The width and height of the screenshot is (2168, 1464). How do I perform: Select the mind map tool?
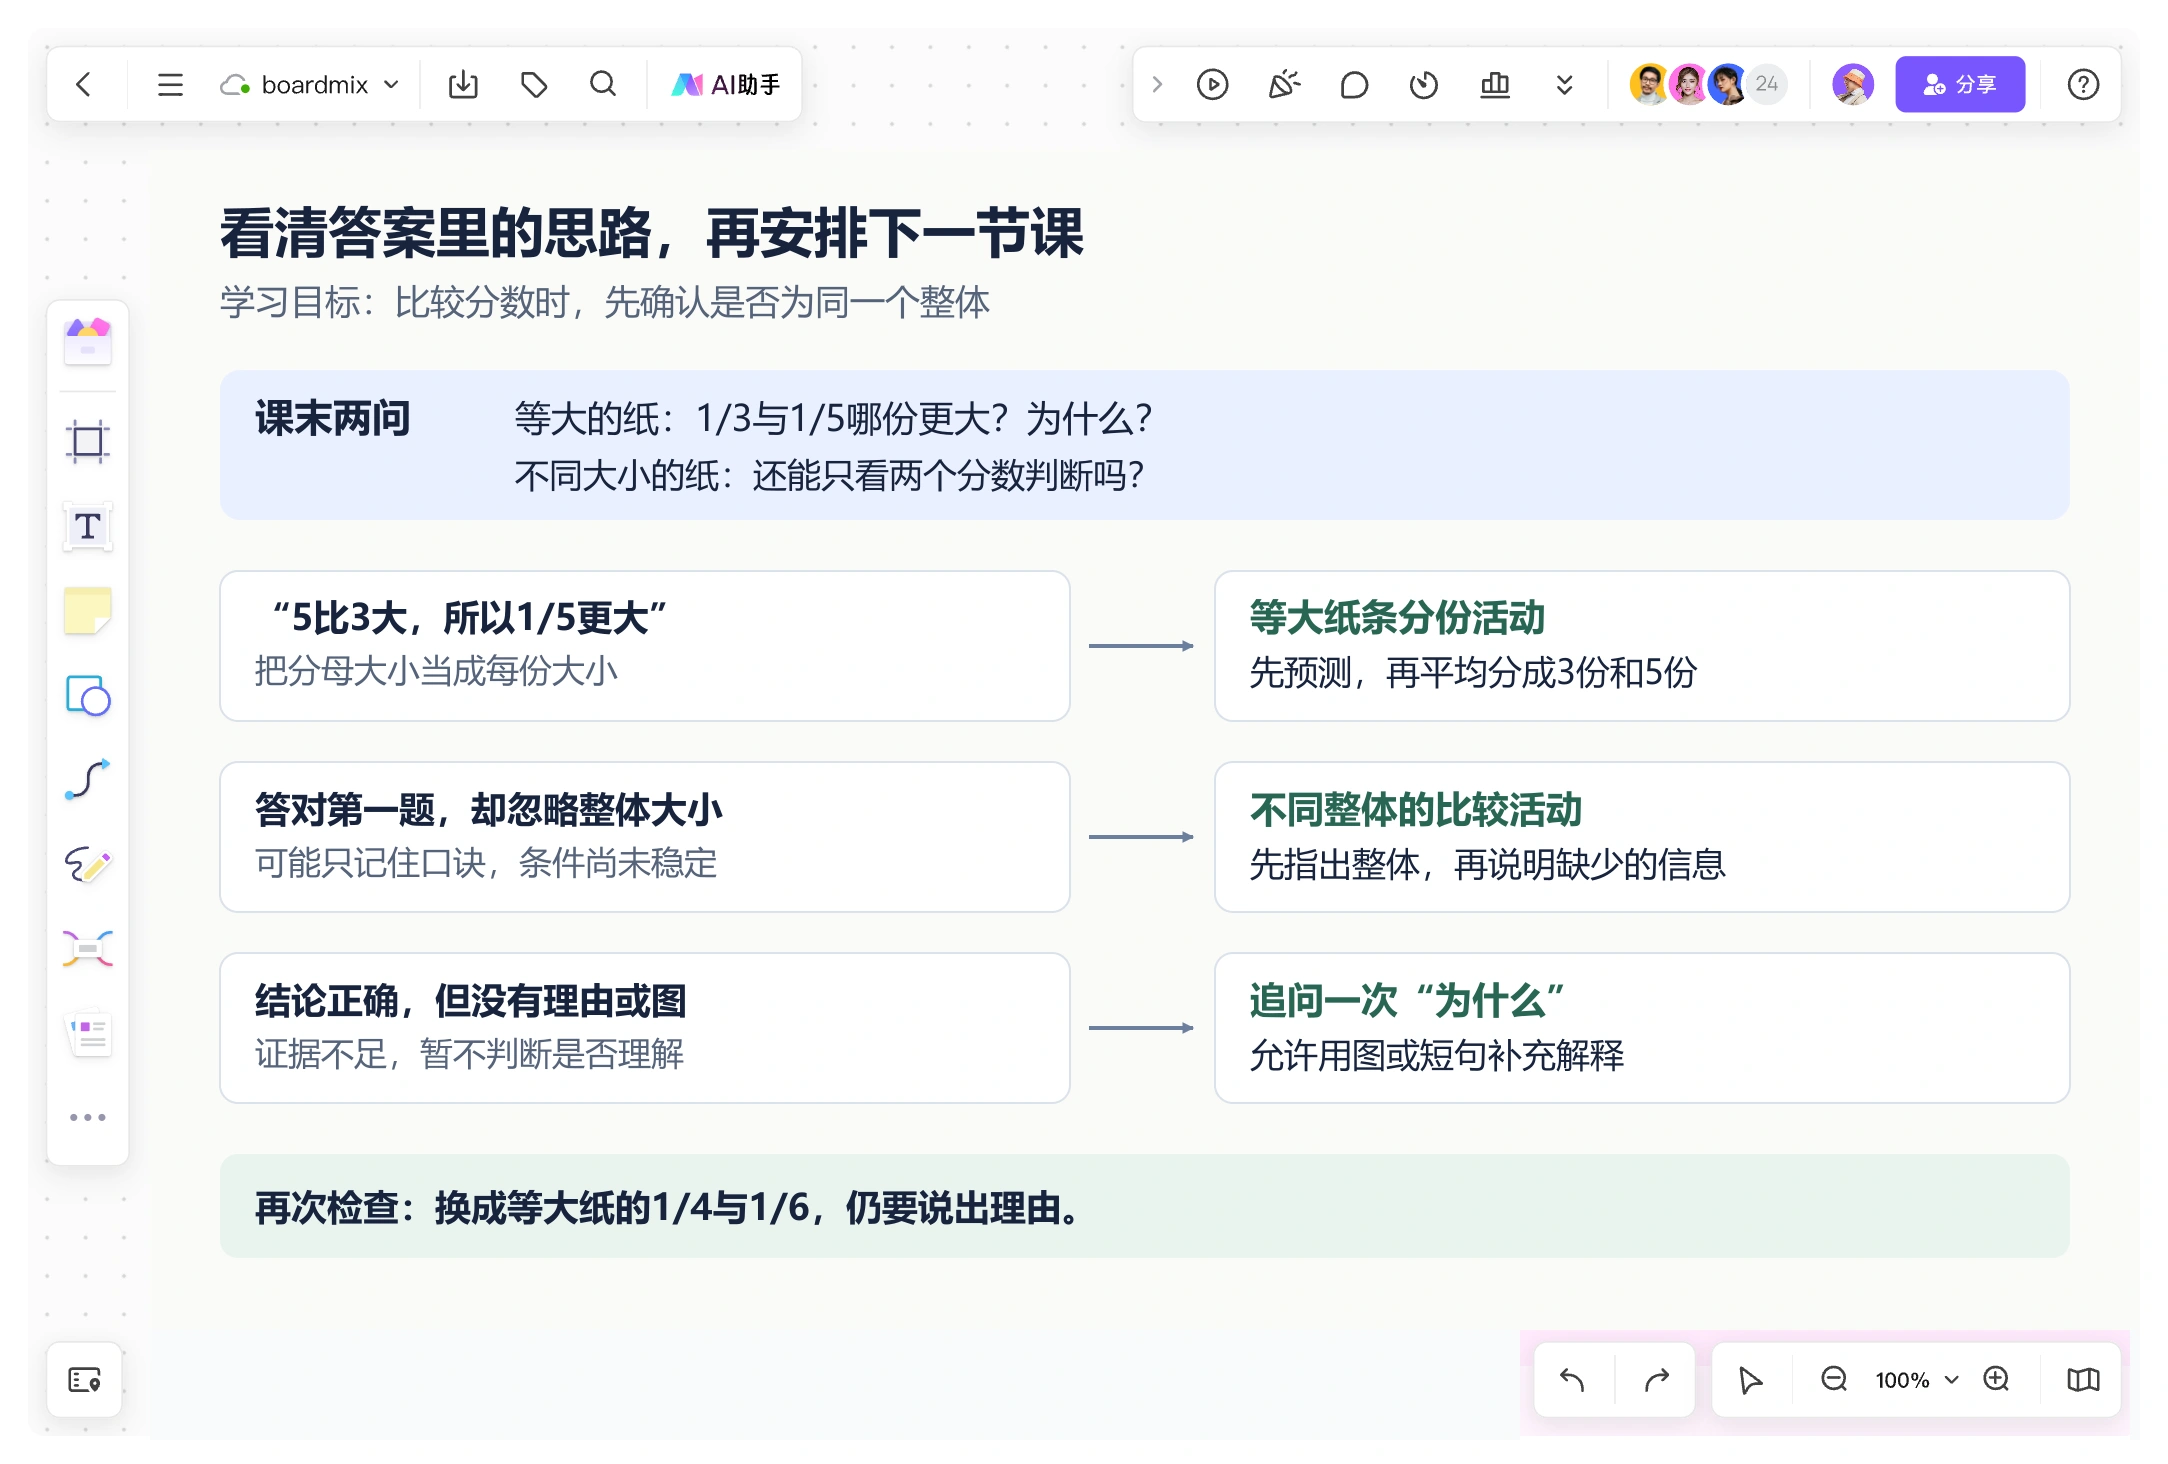[88, 948]
